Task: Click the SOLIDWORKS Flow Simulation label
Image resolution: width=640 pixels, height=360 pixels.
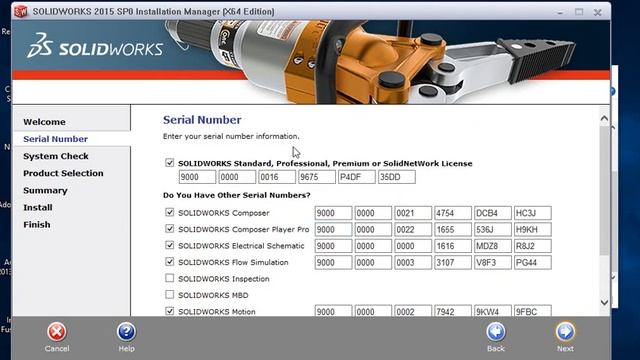Action: [233, 262]
